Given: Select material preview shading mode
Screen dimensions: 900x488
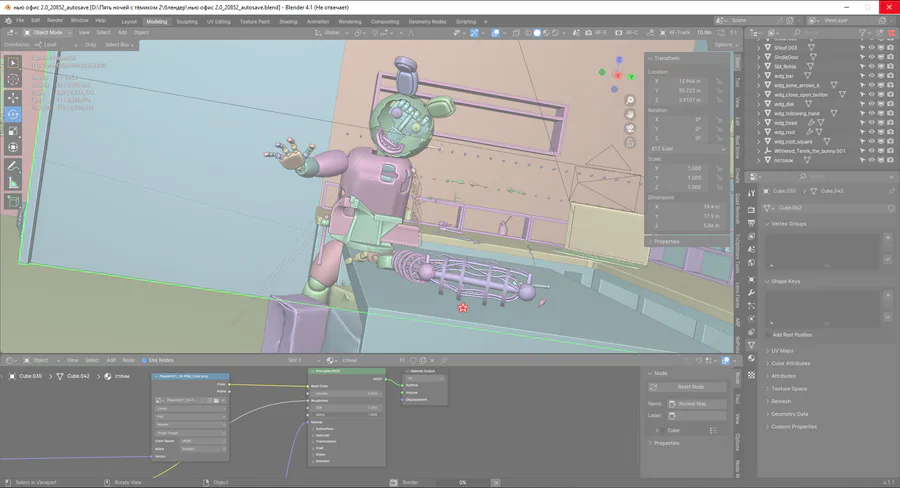Looking at the screenshot, I should (546, 33).
